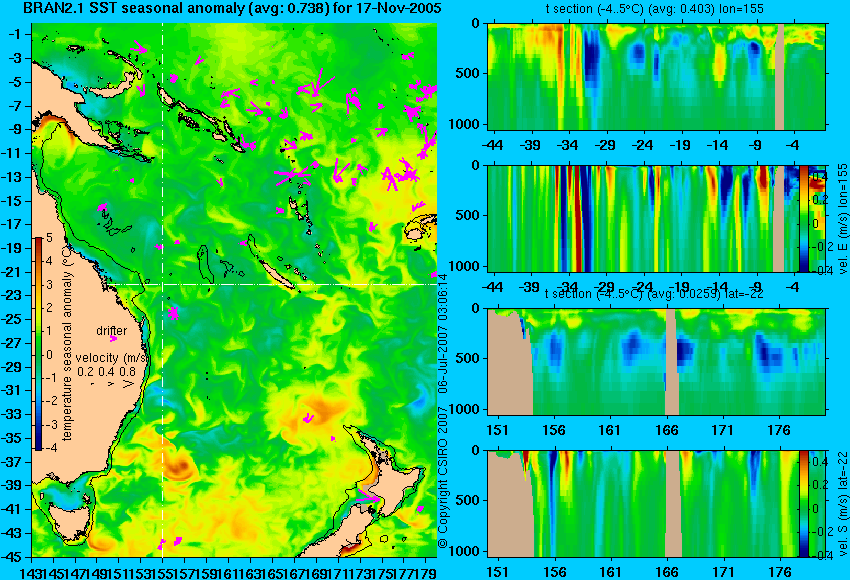Image resolution: width=850 pixels, height=580 pixels.
Task: Click the "vel. S (m/s) lat=-22" axis label
Action: click(x=842, y=503)
